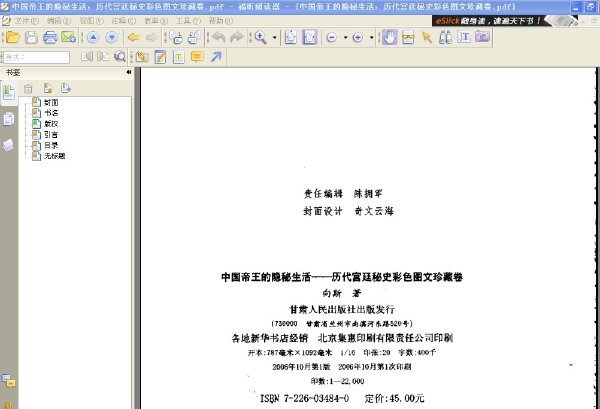Select the 封面 bookmark
This screenshot has width=600, height=409.
51,102
